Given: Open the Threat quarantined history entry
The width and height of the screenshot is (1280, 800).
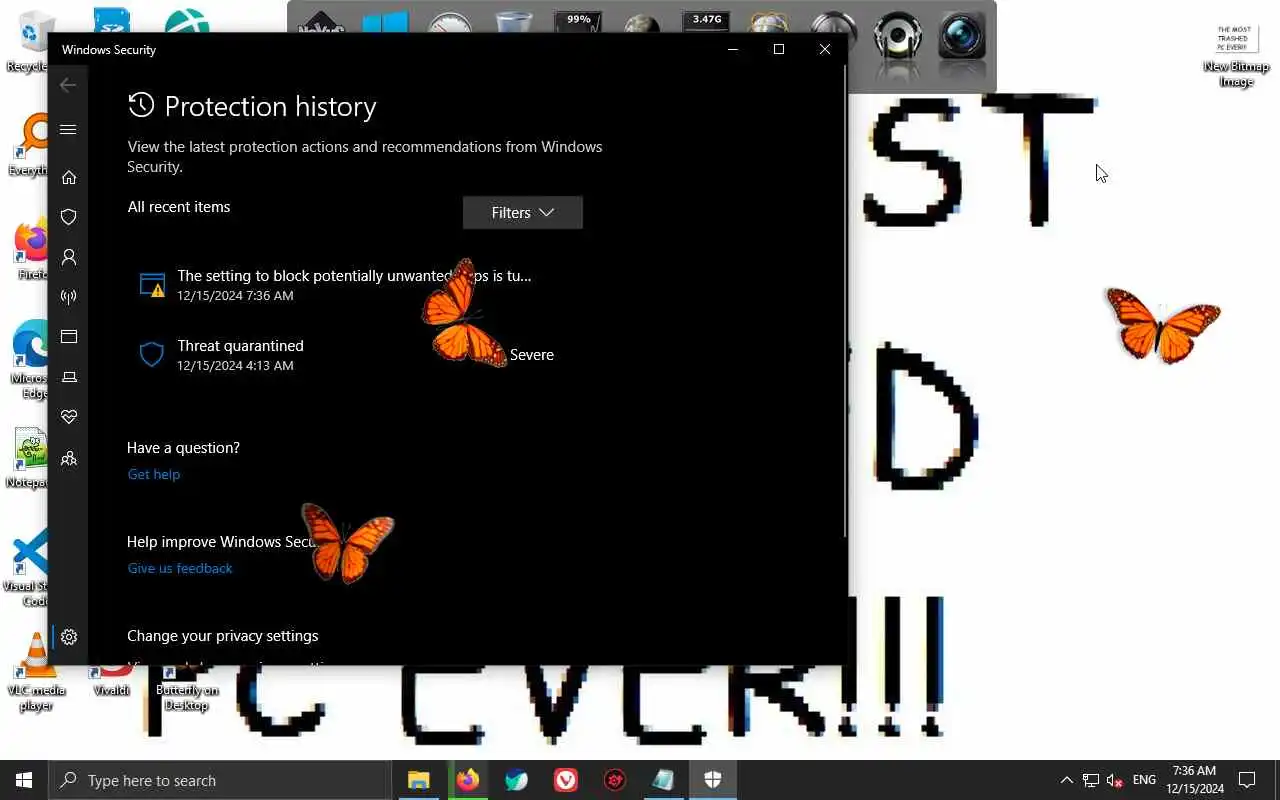Looking at the screenshot, I should [355, 355].
